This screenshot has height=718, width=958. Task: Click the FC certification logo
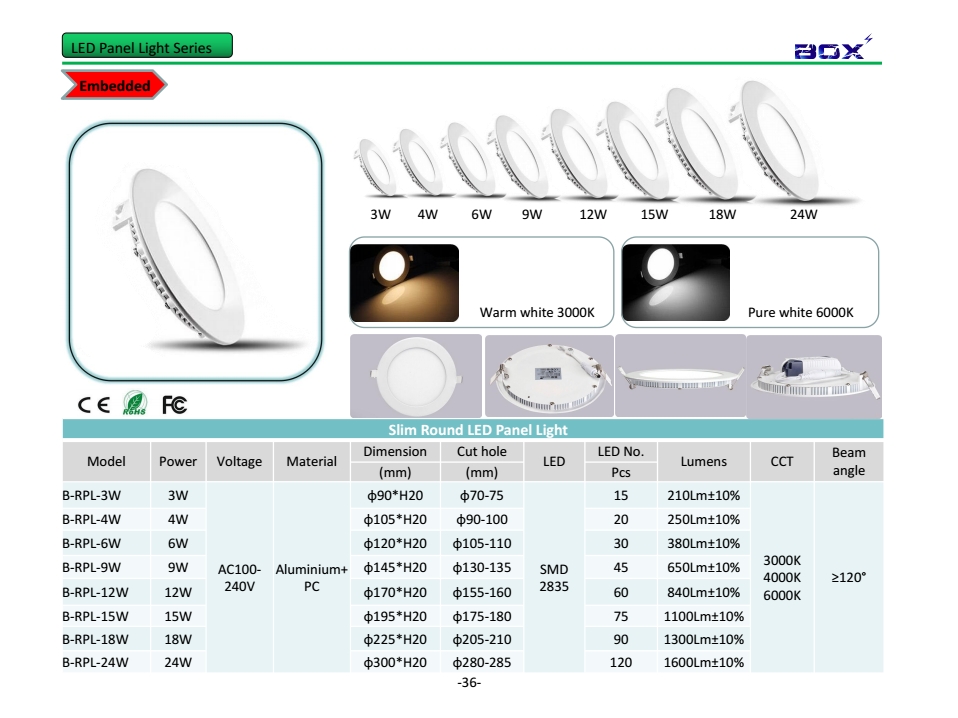(x=174, y=405)
